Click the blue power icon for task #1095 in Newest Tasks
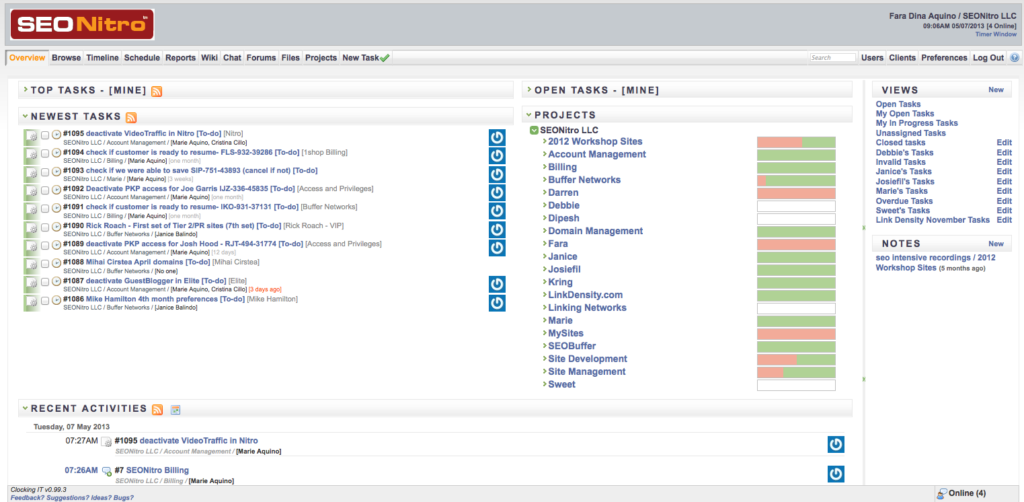 497,137
